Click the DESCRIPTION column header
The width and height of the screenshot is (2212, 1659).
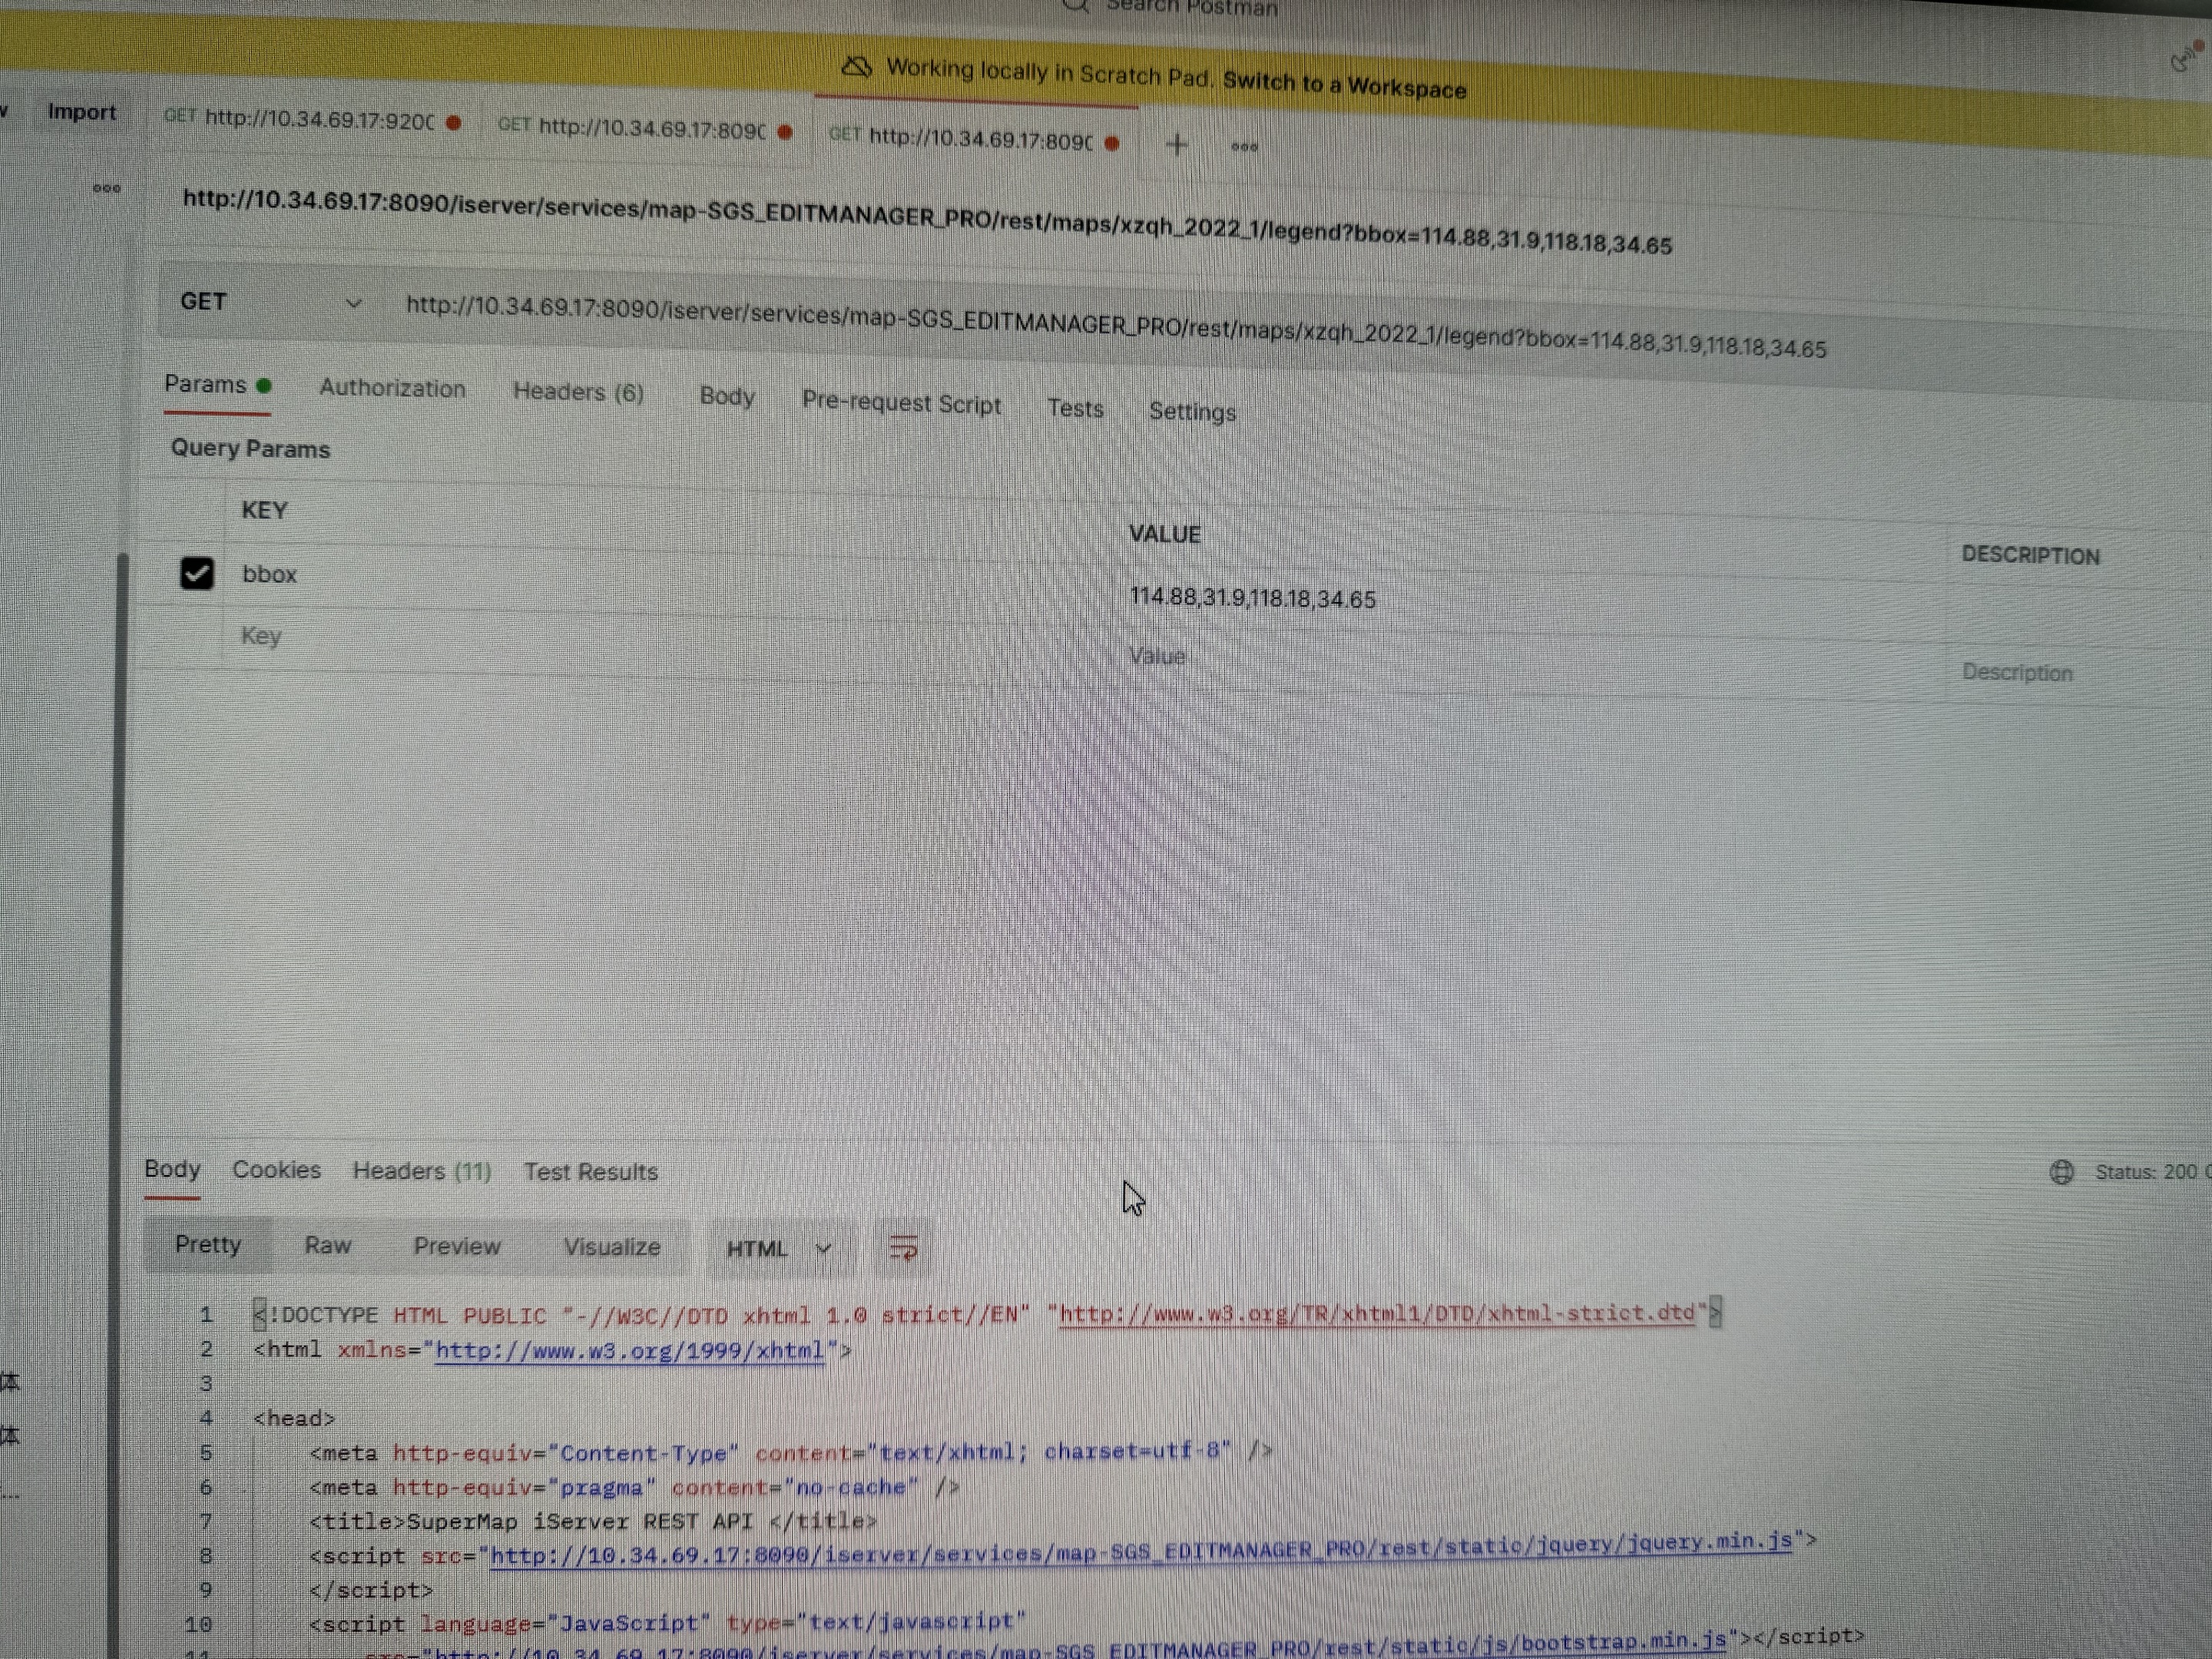(x=2030, y=555)
